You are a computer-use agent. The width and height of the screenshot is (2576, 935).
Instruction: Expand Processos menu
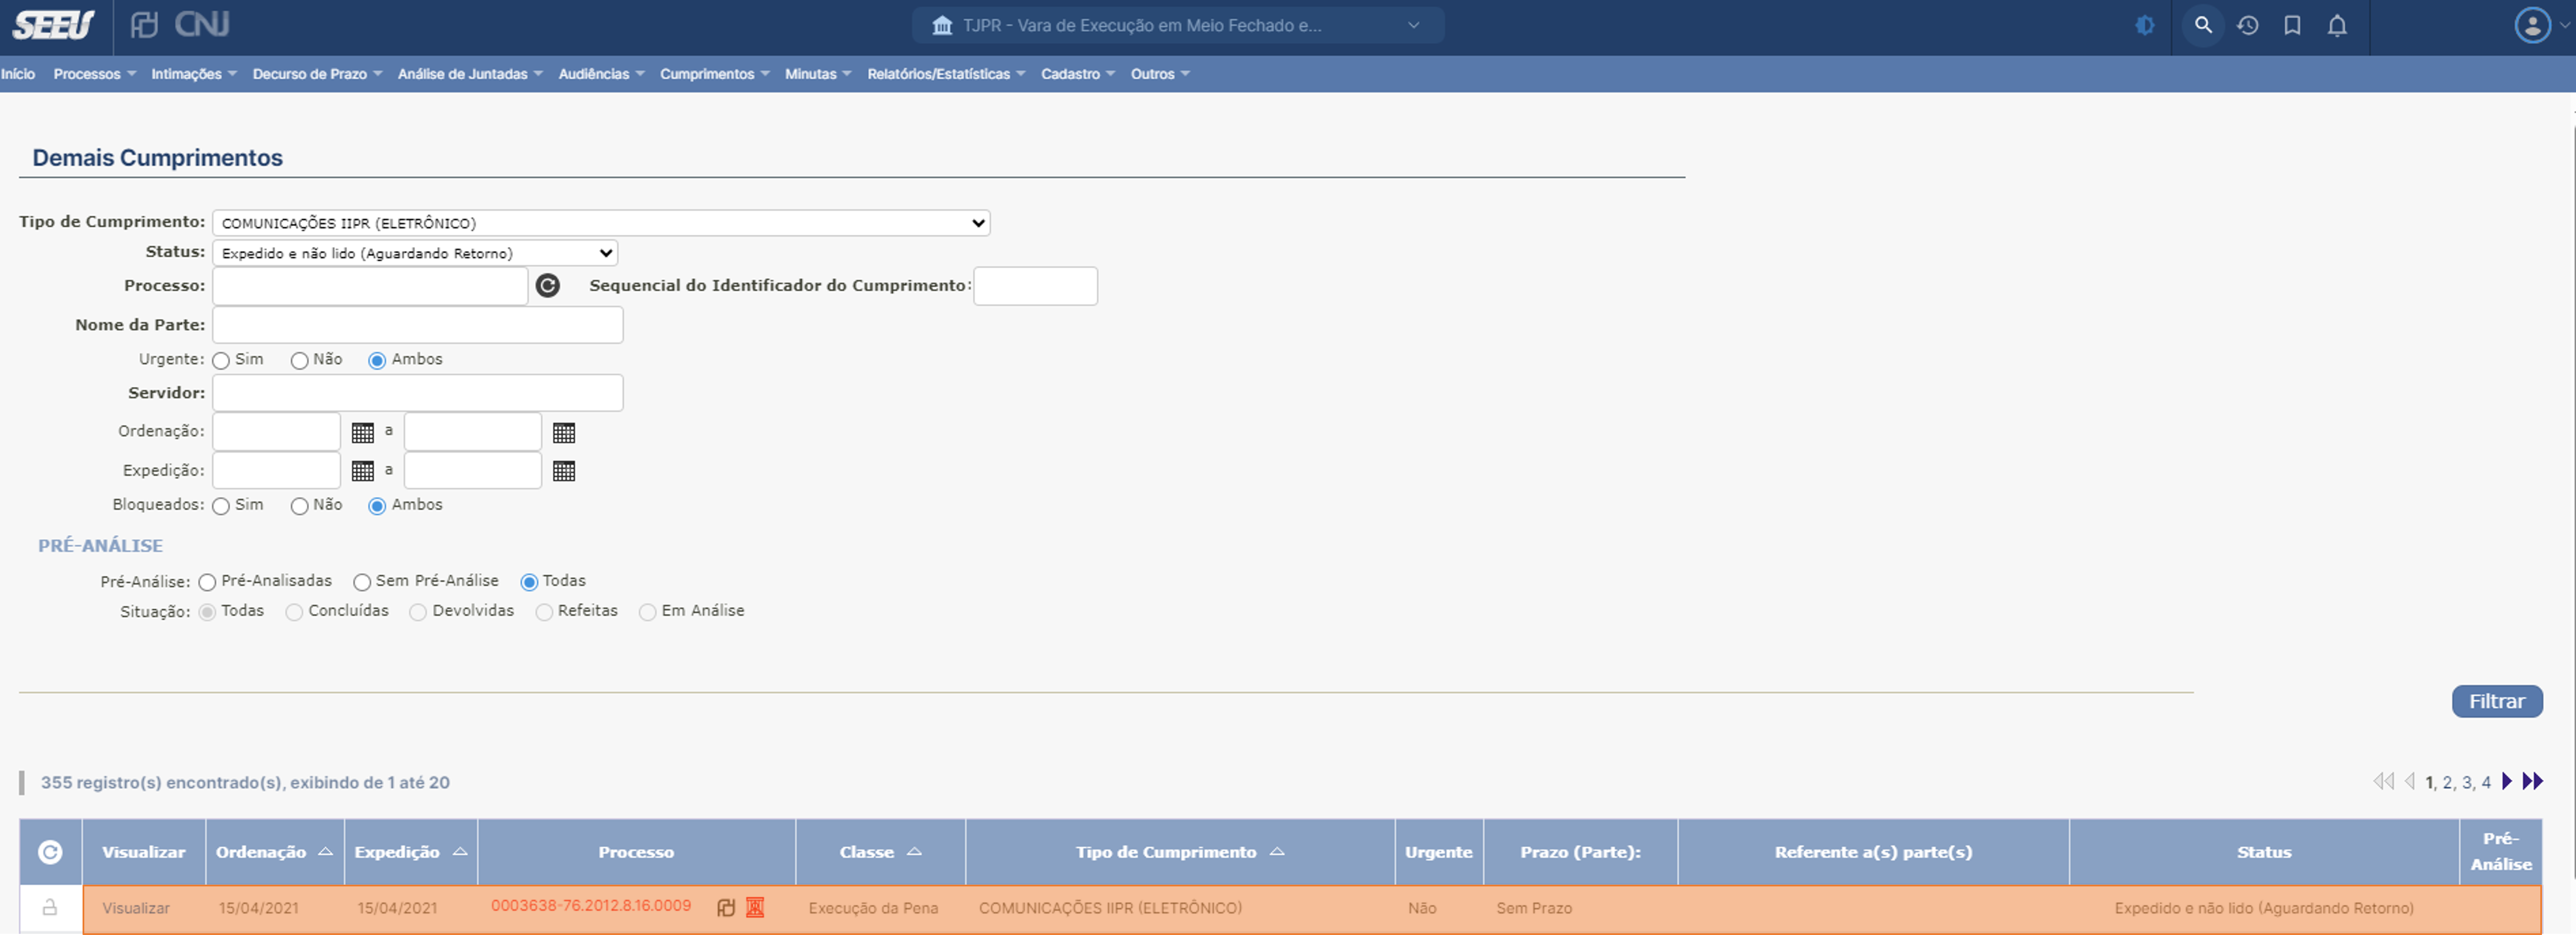[x=94, y=74]
